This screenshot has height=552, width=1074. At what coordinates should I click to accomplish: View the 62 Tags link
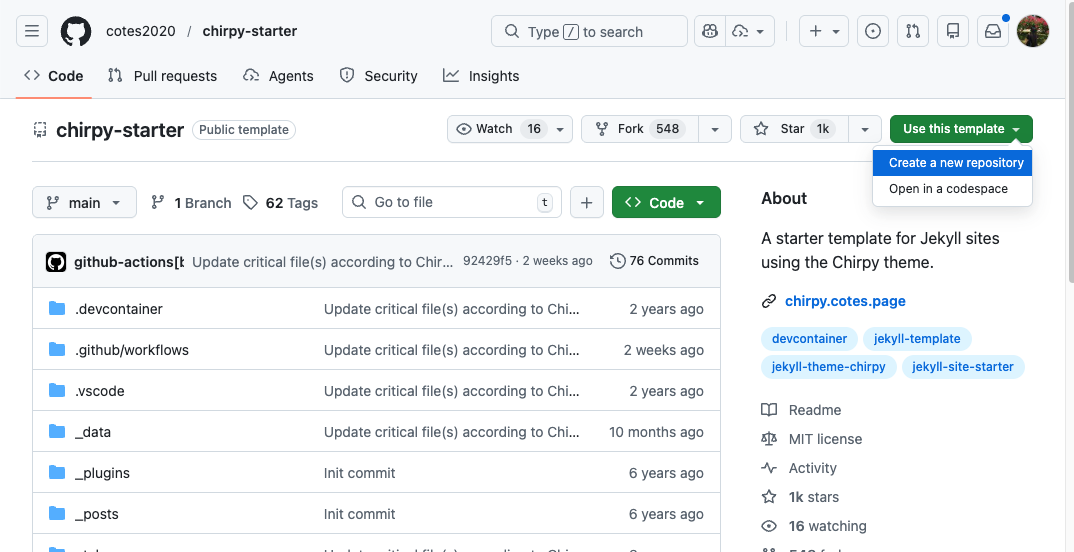click(281, 203)
